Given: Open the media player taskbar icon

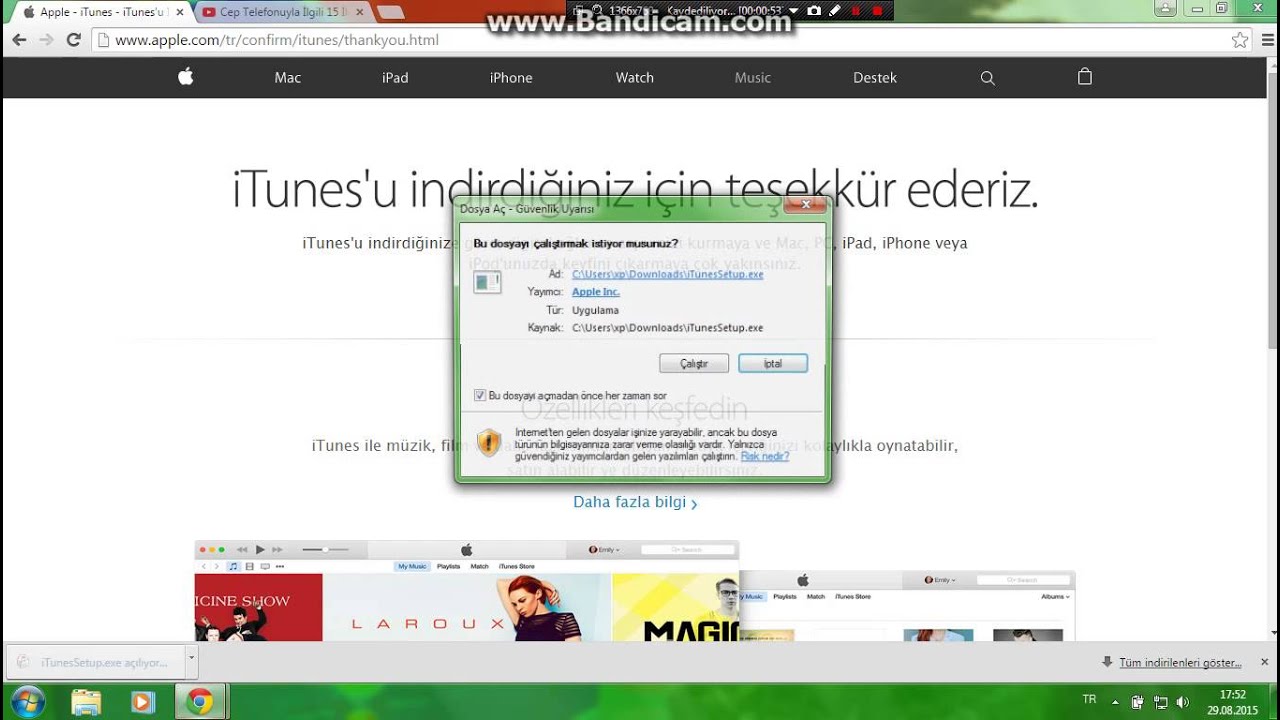Looking at the screenshot, I should point(142,702).
